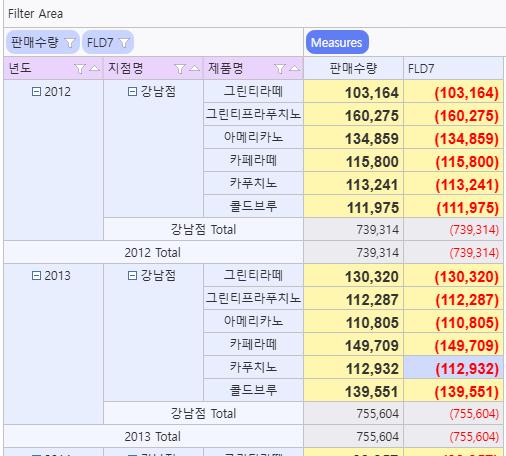This screenshot has height=456, width=506.
Task: Click filter icon in 지점명 column header
Action: [180, 69]
